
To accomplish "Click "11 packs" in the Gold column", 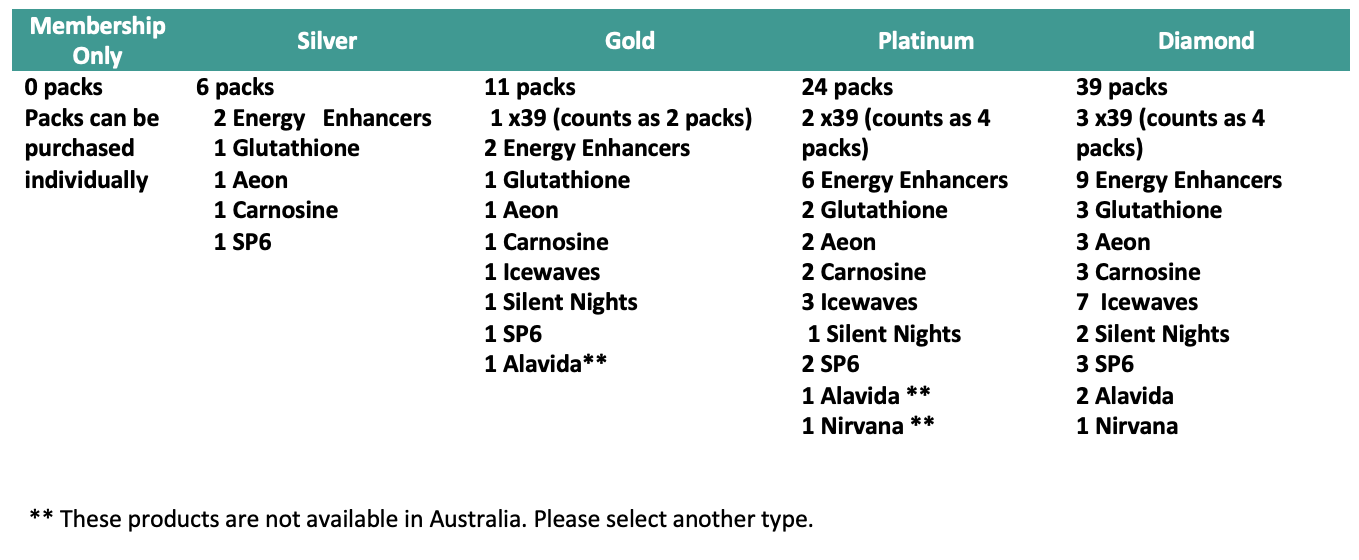I will pos(530,87).
